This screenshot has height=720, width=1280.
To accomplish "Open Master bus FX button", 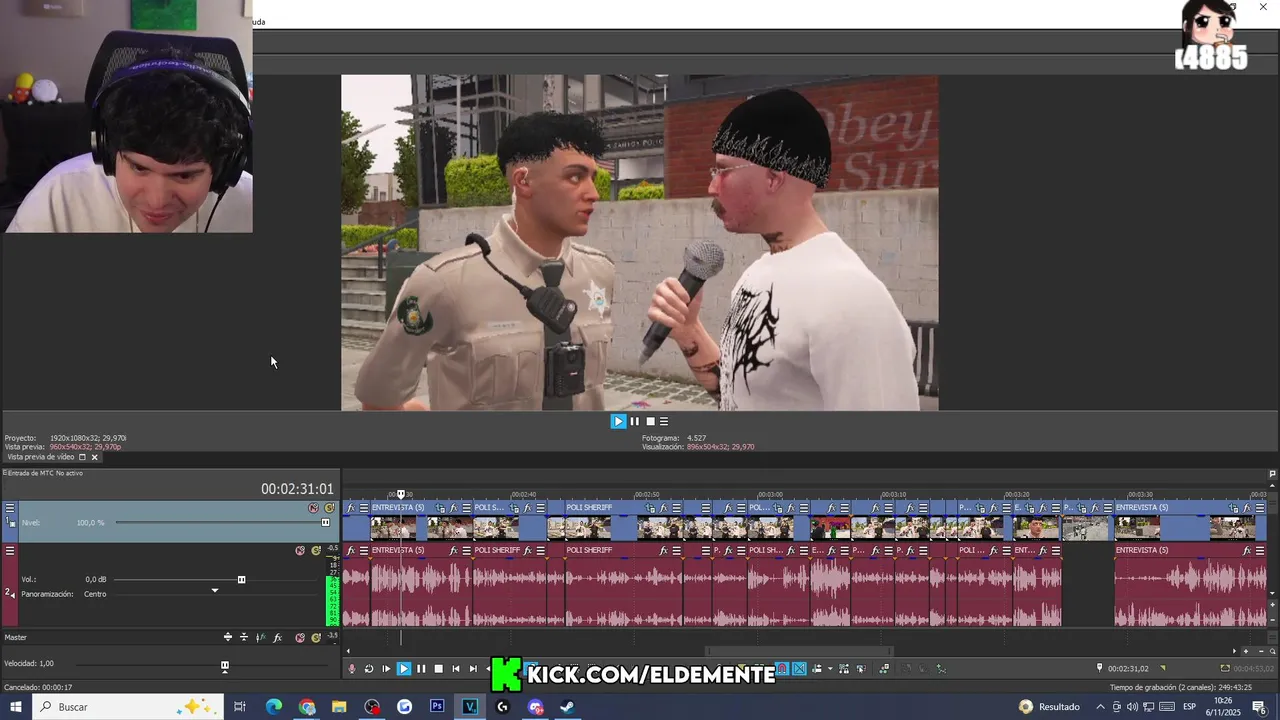I will [278, 637].
